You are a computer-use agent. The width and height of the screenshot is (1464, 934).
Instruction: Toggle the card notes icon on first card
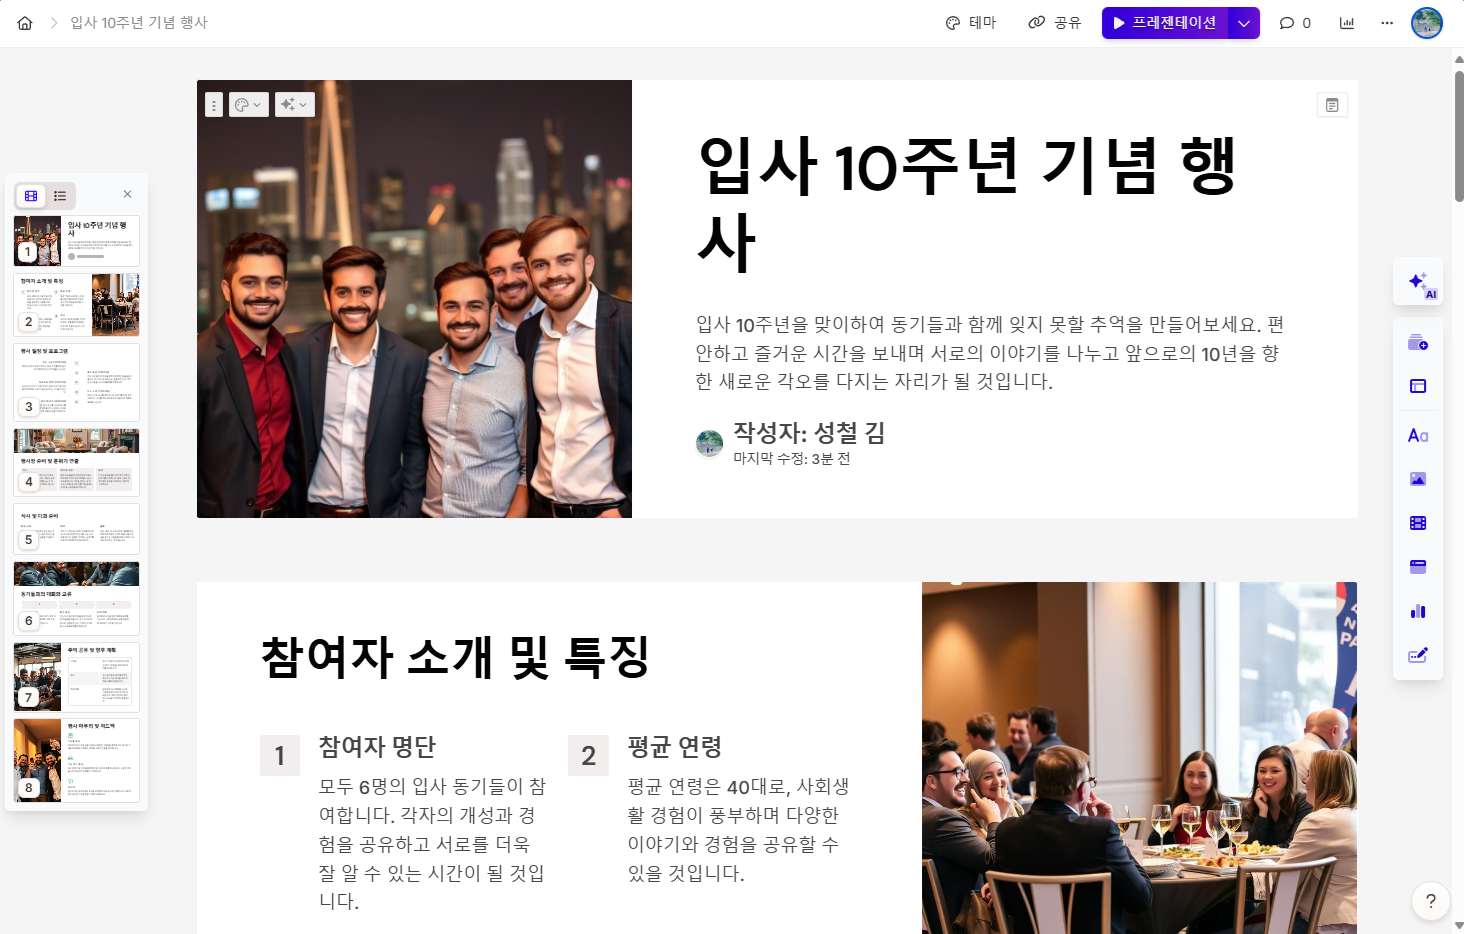[x=1332, y=105]
